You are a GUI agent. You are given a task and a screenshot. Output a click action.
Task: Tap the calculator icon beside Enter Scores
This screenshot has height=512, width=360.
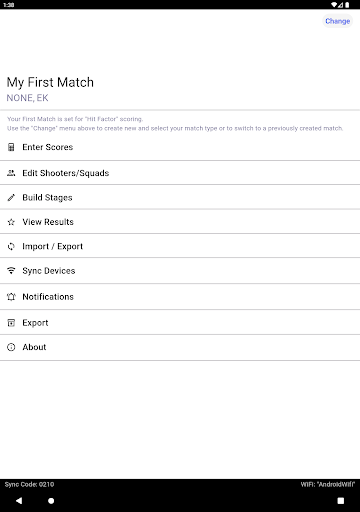[11, 147]
